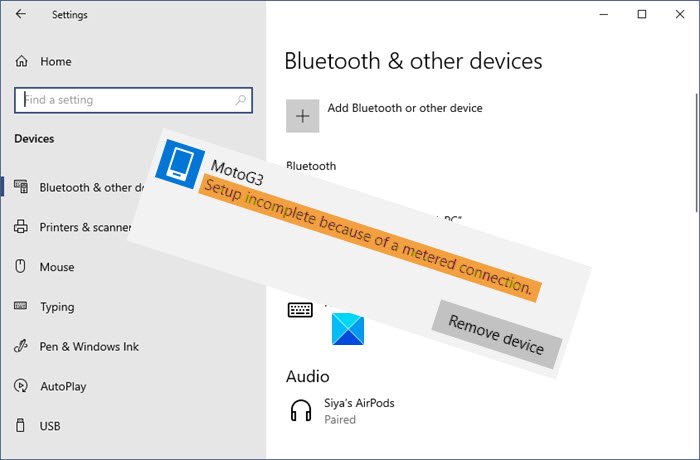Viewport: 700px width, 460px height.
Task: Minimize the Settings window
Action: click(x=604, y=14)
